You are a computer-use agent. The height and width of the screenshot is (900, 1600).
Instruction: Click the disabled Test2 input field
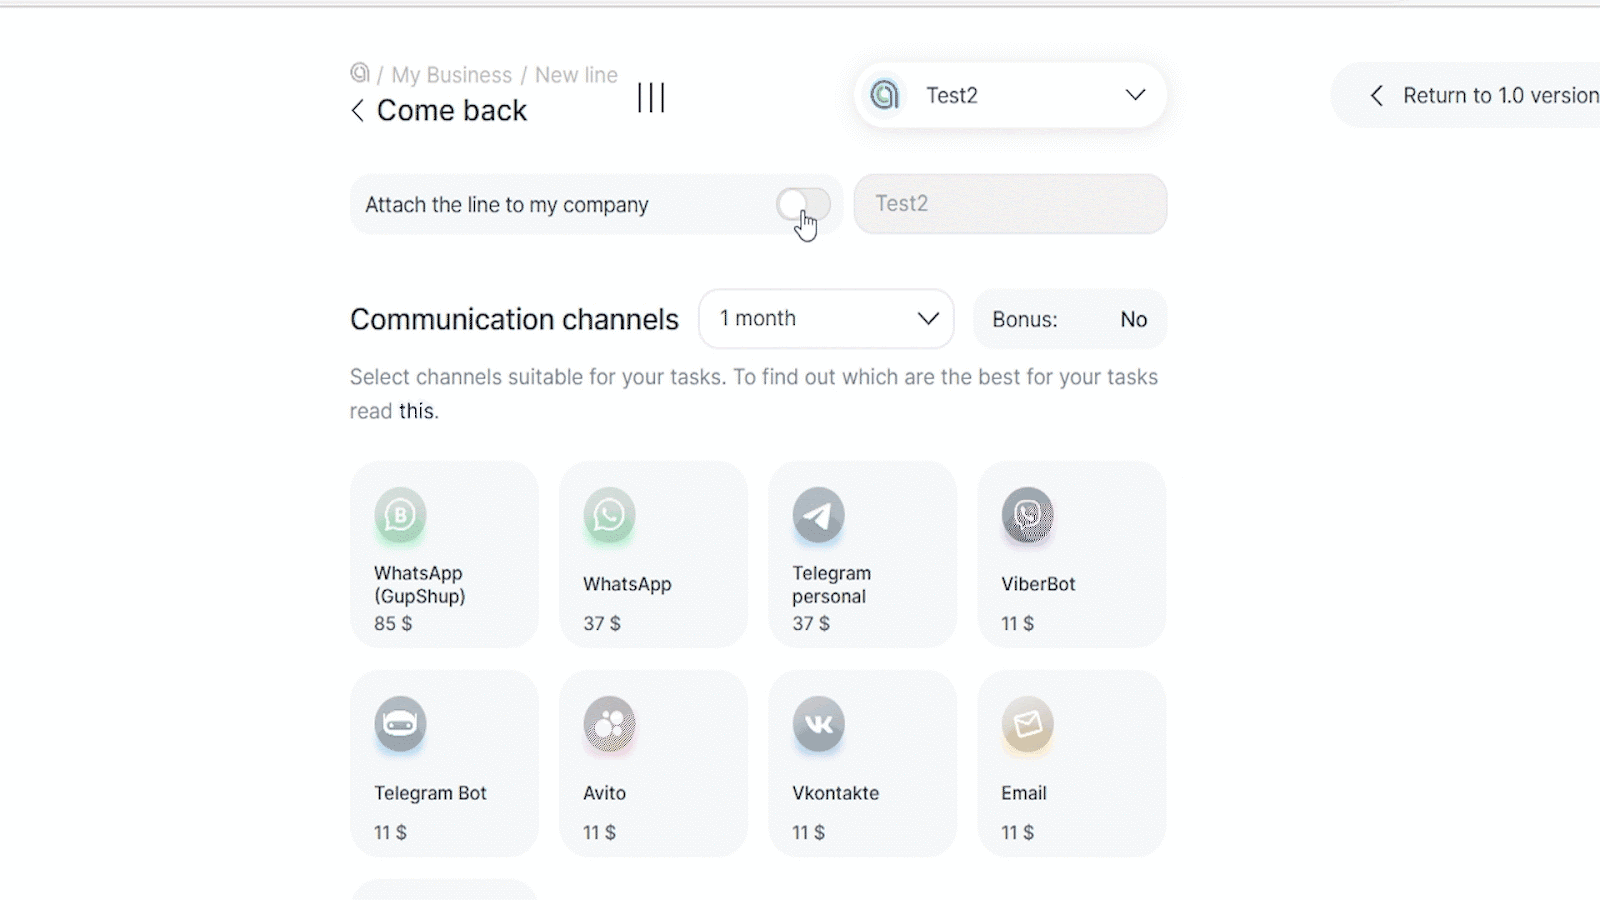[x=1010, y=204]
